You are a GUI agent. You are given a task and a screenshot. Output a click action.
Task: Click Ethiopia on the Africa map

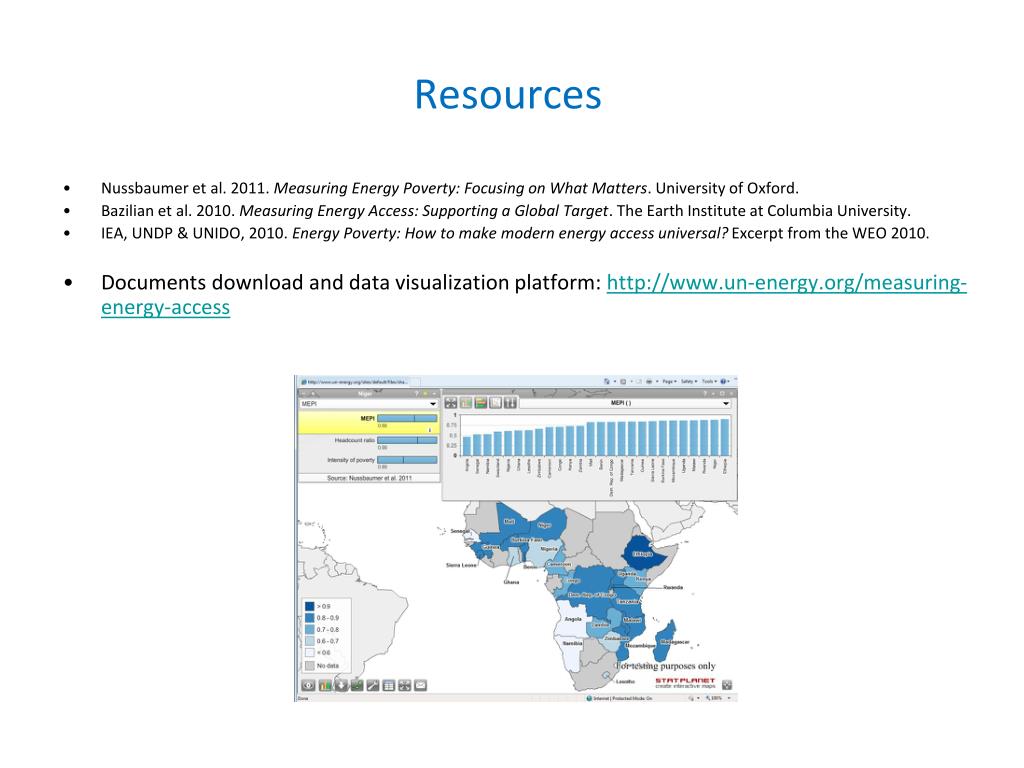643,554
